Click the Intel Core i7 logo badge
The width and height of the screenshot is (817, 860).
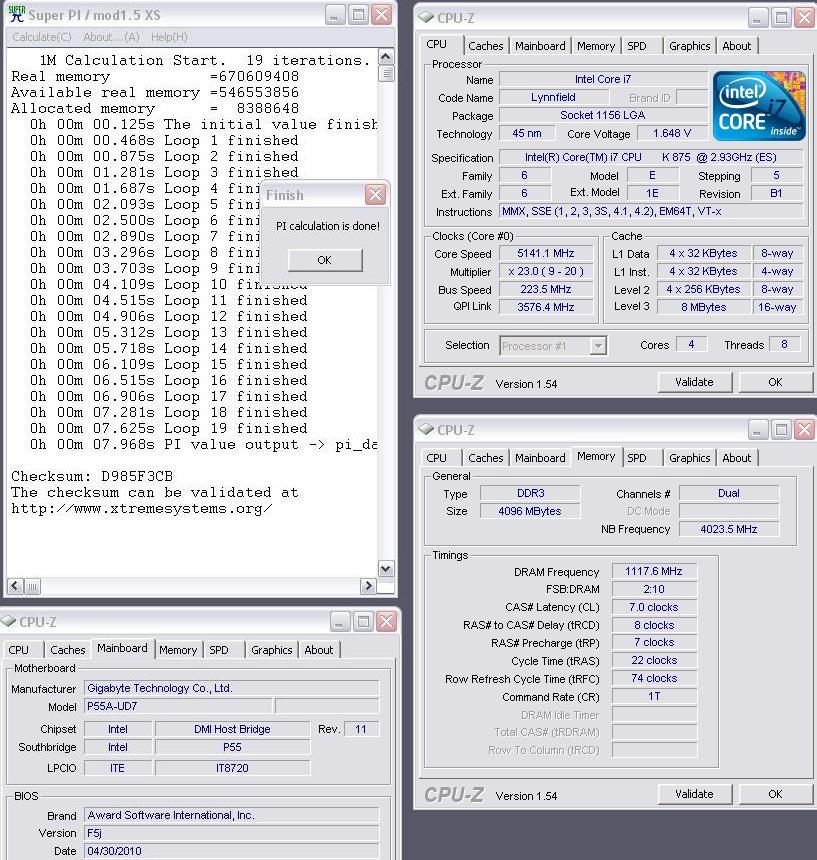(x=759, y=106)
